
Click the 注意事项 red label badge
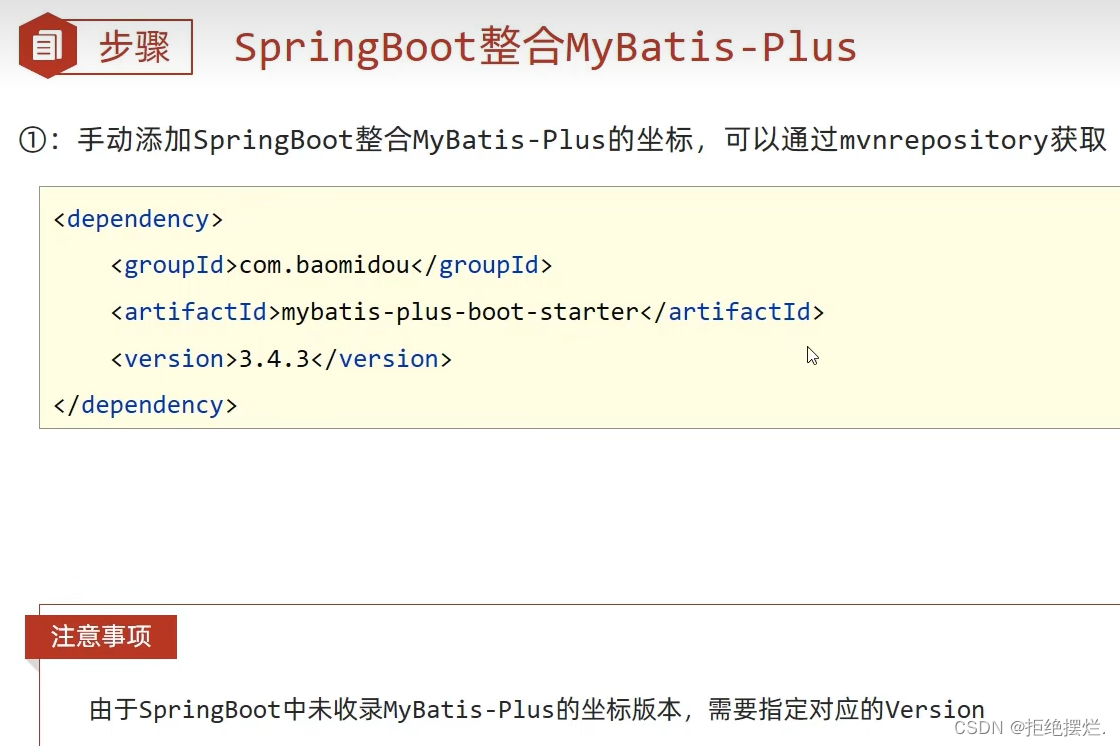pos(101,637)
